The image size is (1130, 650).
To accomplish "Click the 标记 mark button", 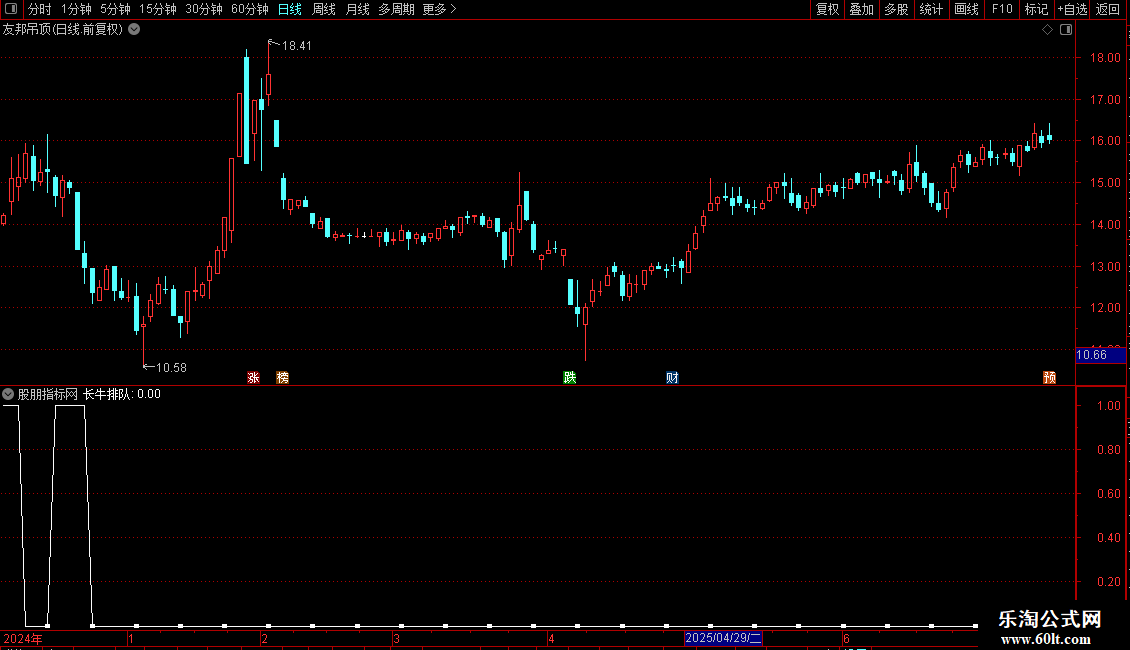I will (1036, 9).
